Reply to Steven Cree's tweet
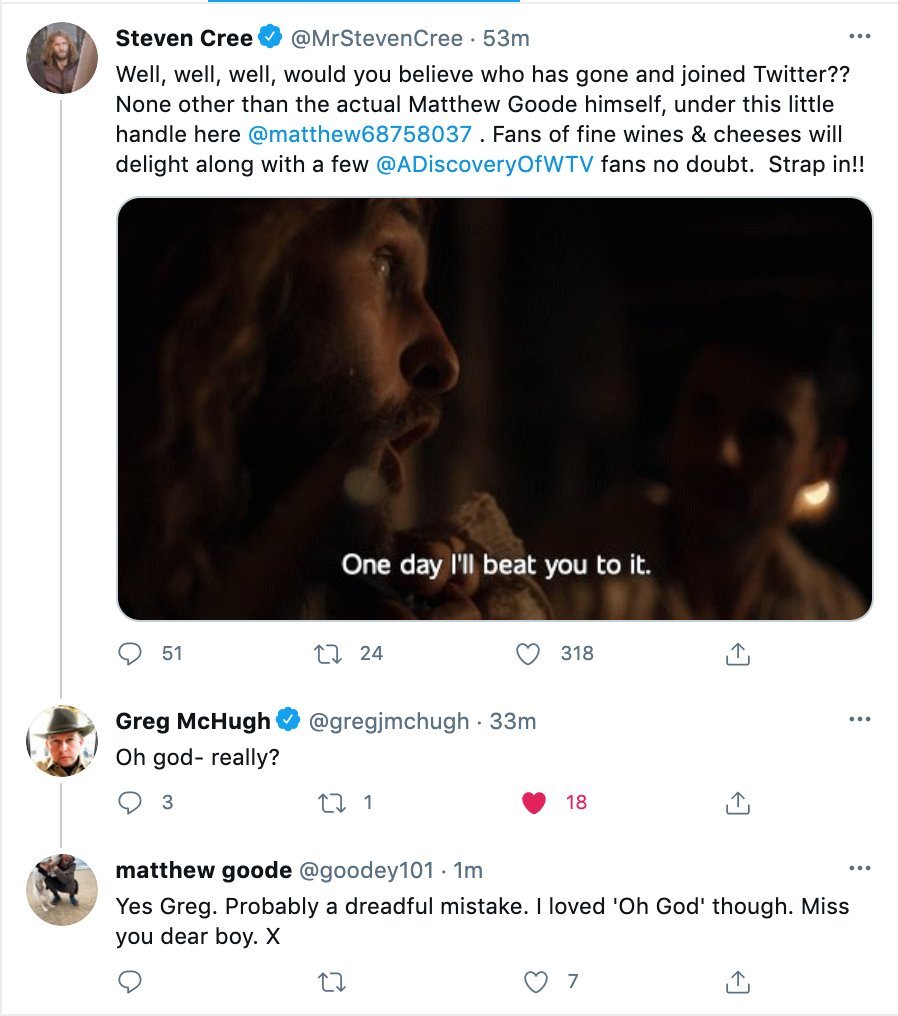This screenshot has height=1016, width=898. click(131, 654)
